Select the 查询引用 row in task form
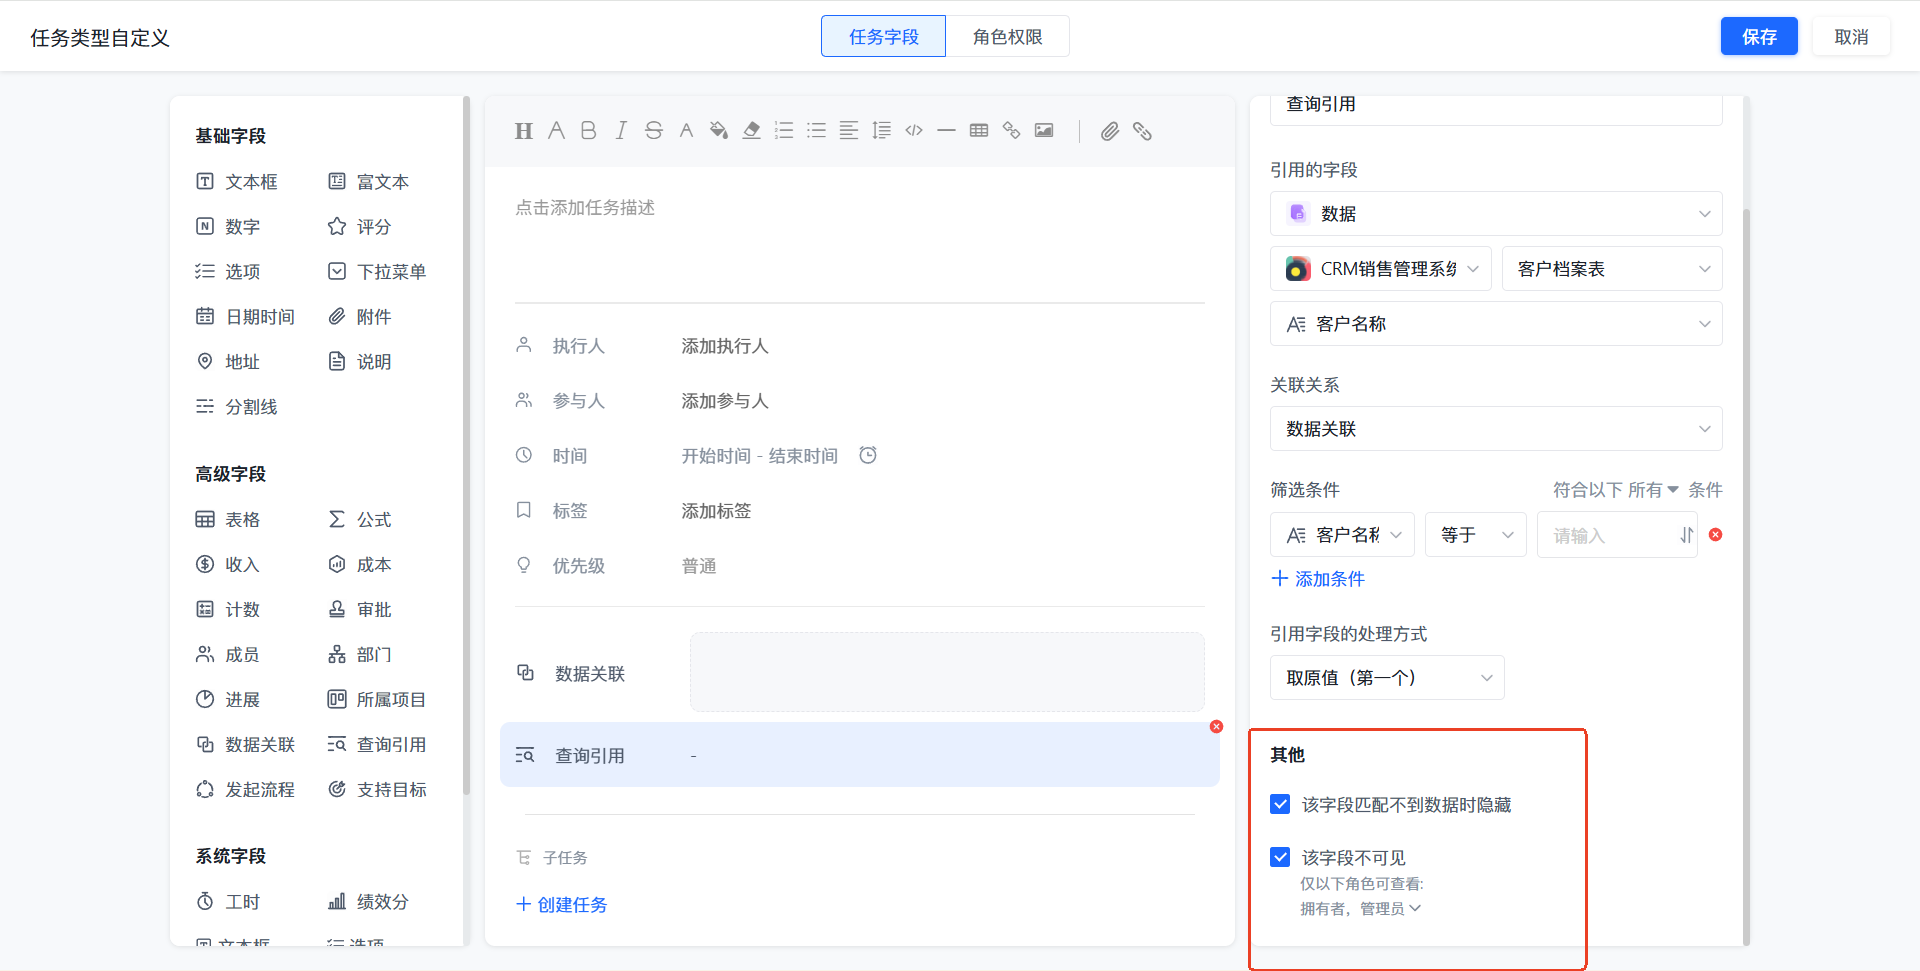This screenshot has width=1920, height=971. [860, 755]
